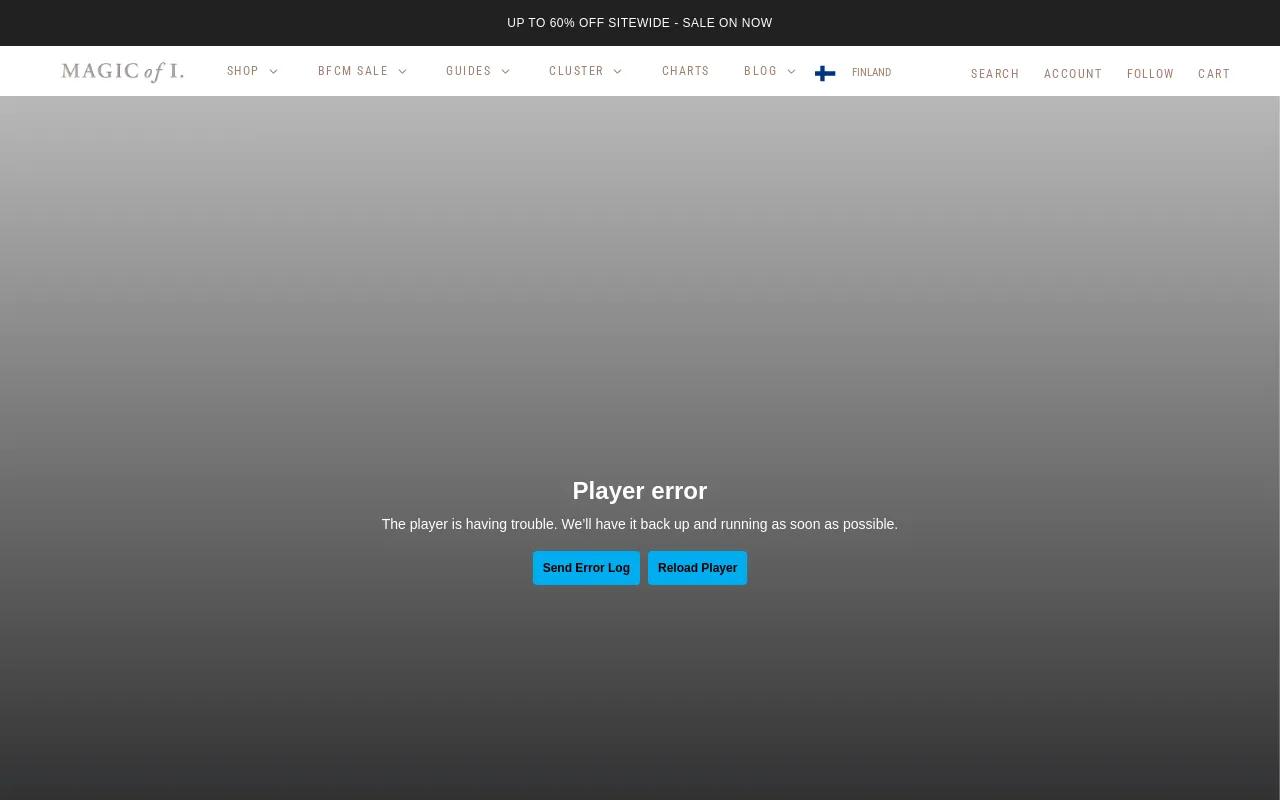Click the Follow link

(x=1150, y=74)
